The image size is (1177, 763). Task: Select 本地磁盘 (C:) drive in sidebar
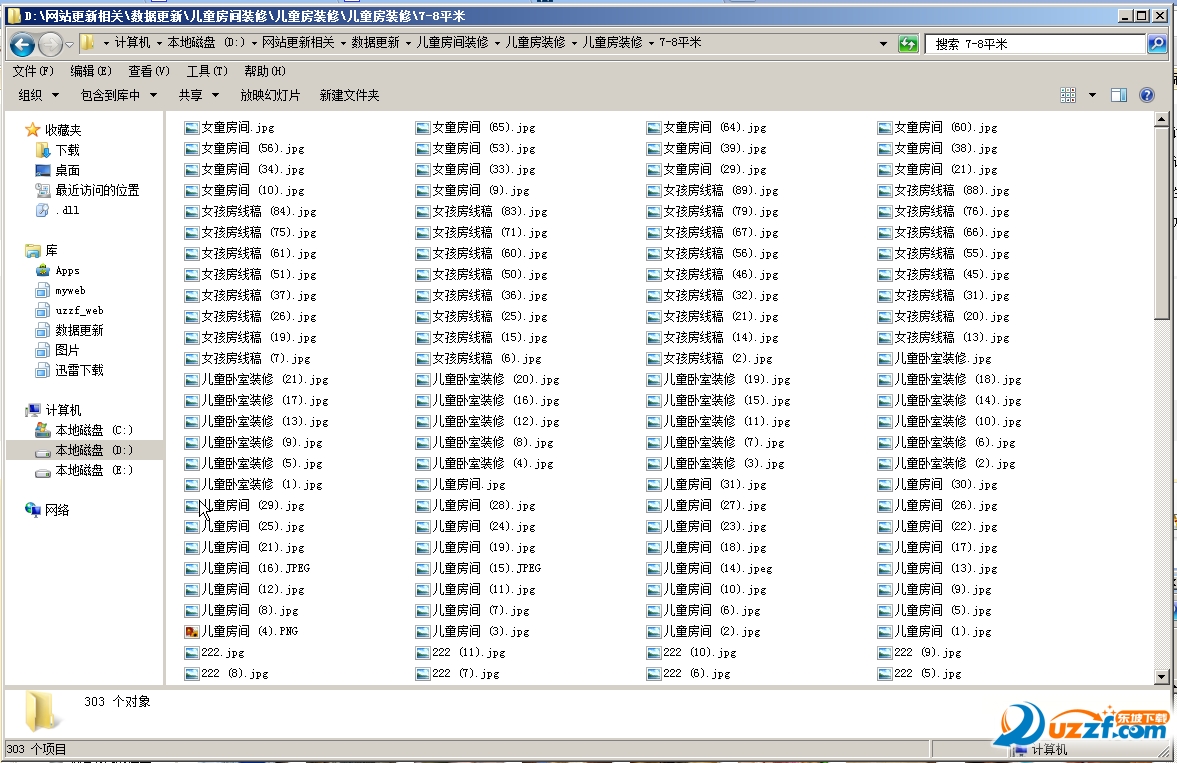(x=93, y=430)
